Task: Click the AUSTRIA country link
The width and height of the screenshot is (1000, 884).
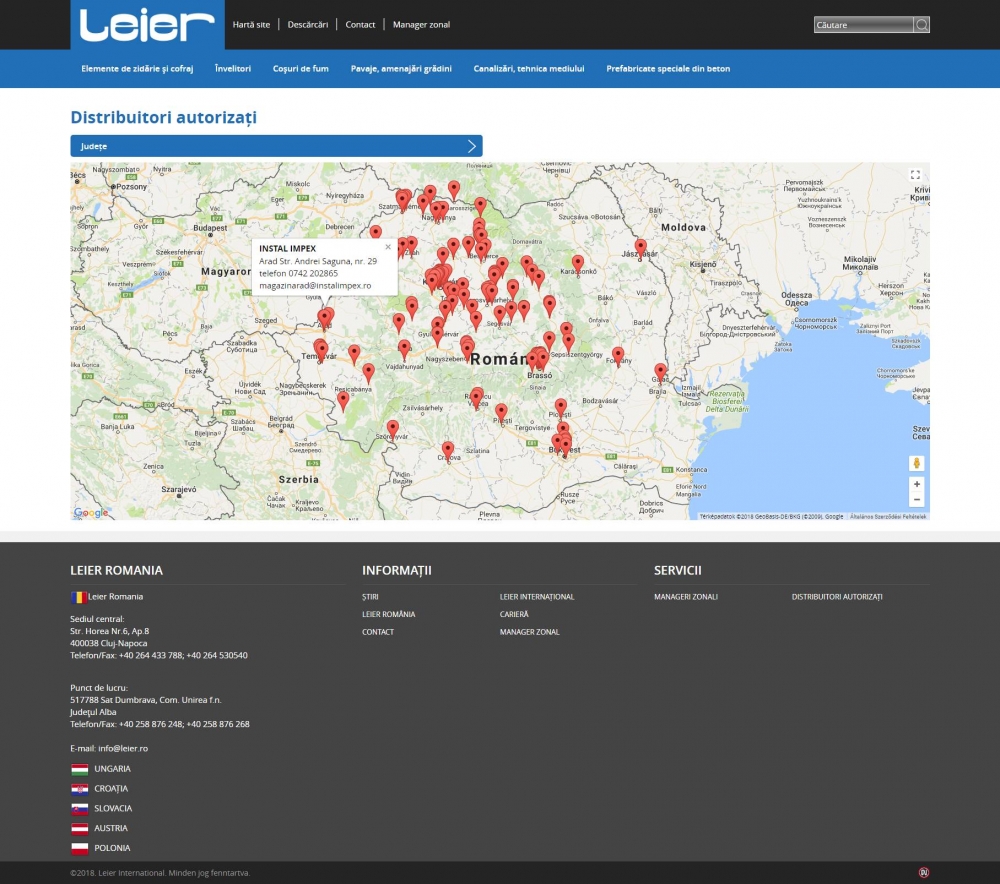Action: (111, 829)
